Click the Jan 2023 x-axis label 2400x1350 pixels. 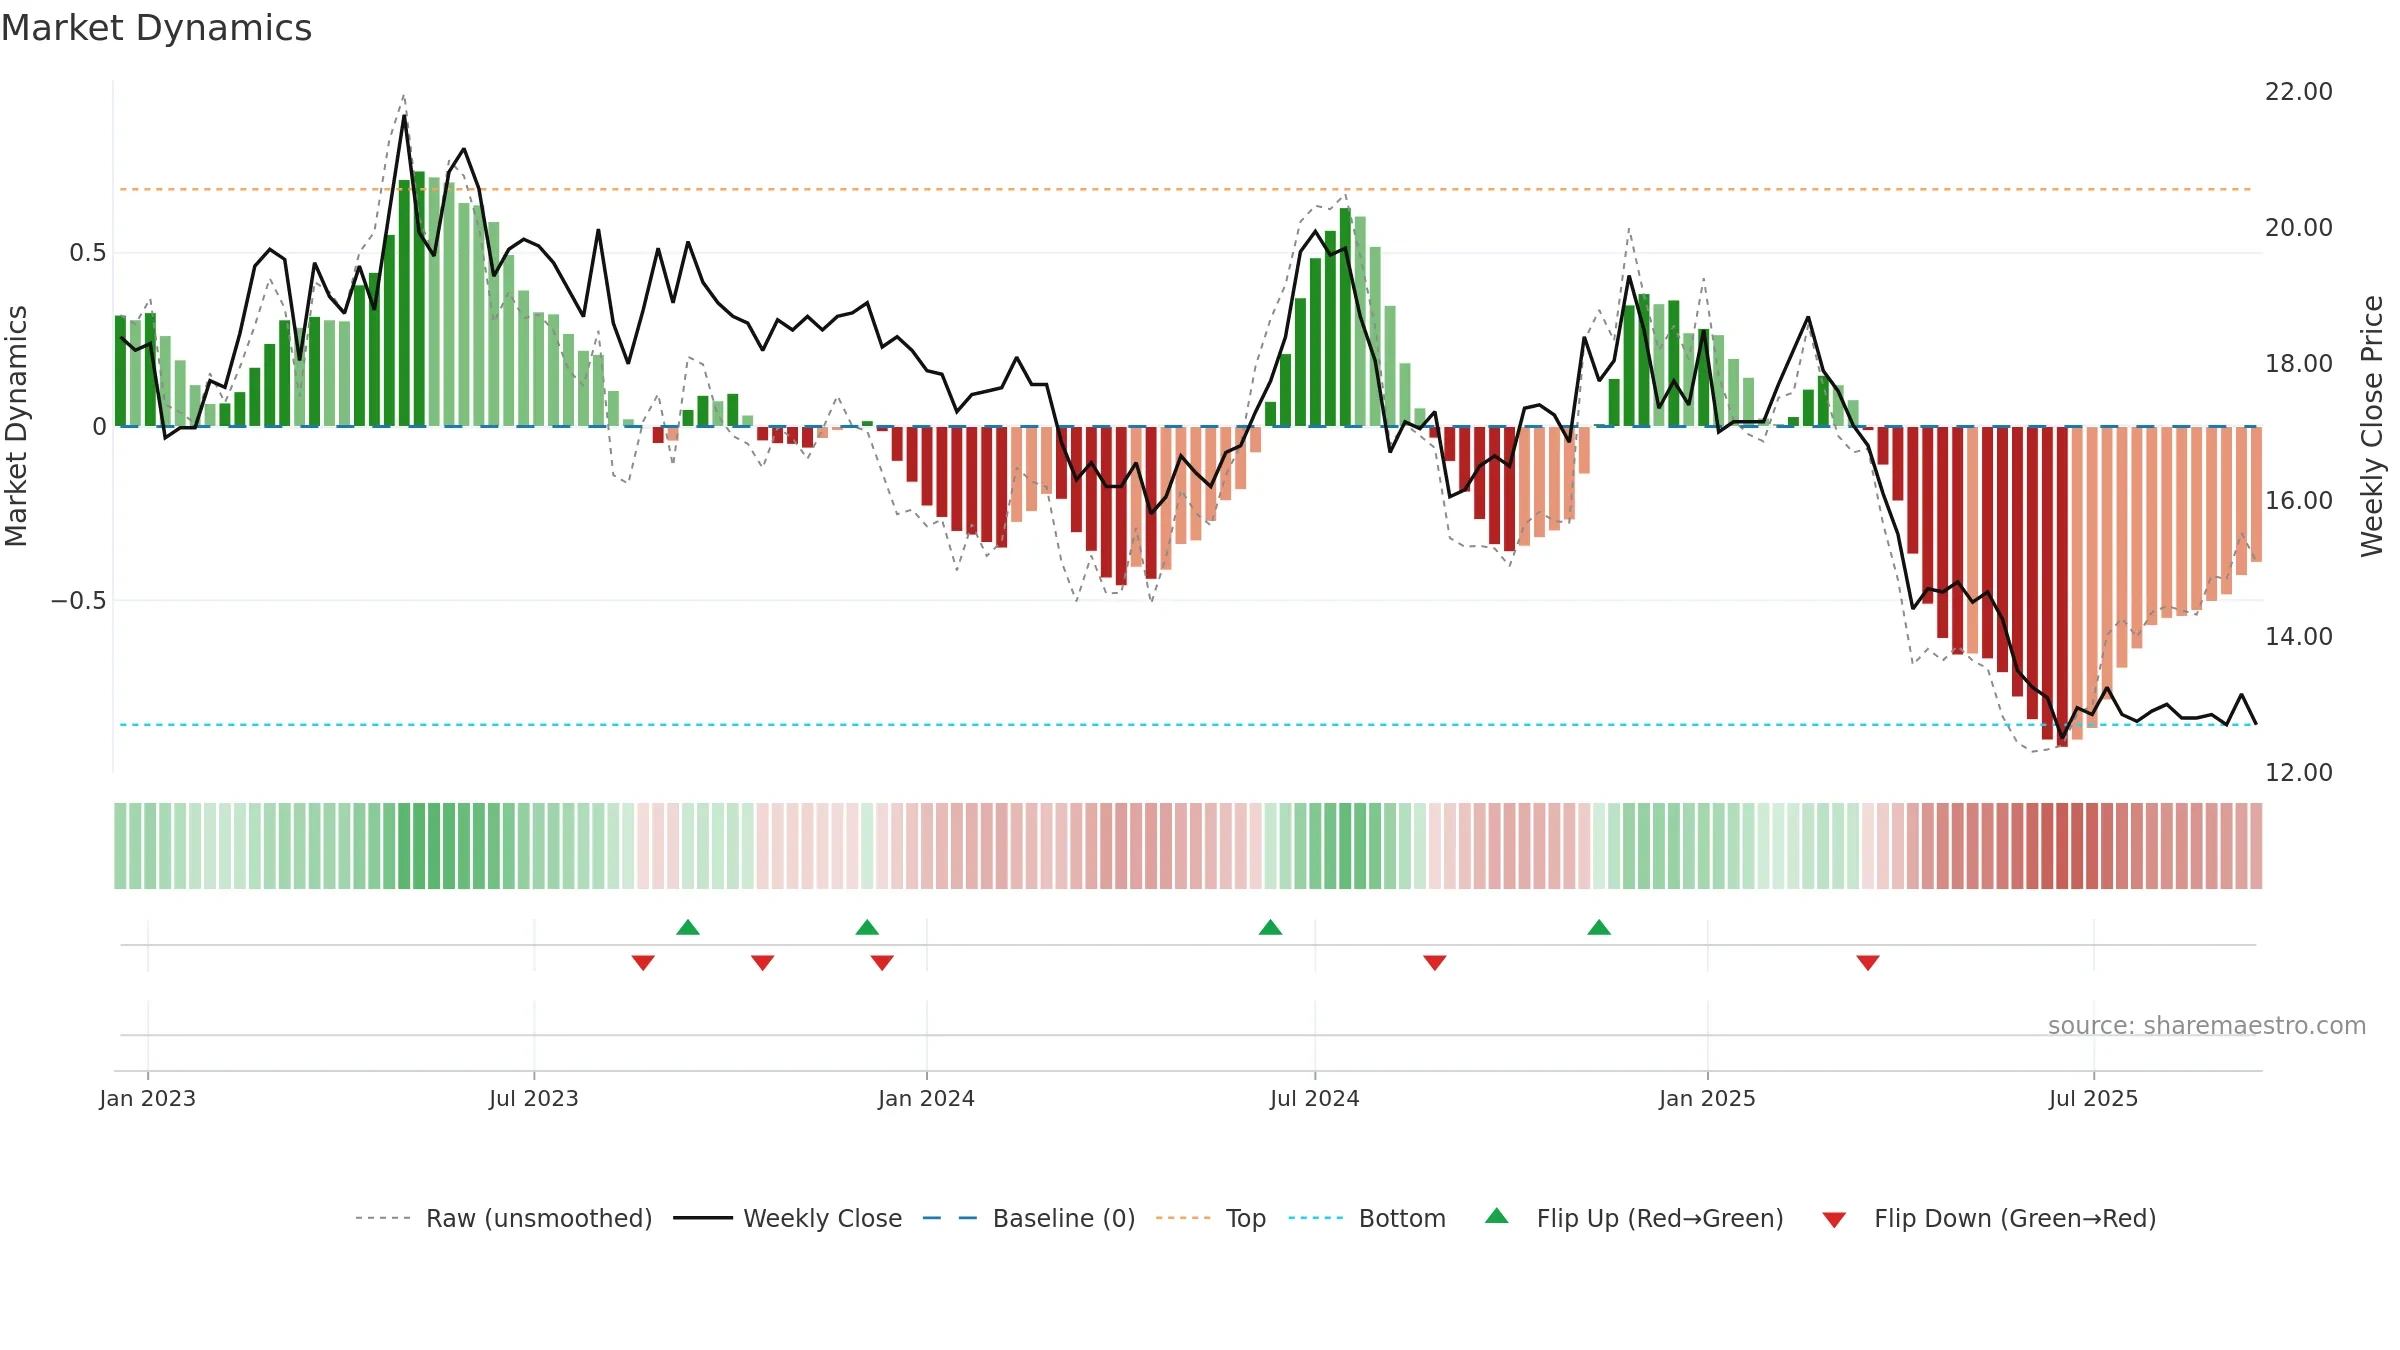click(x=148, y=1098)
